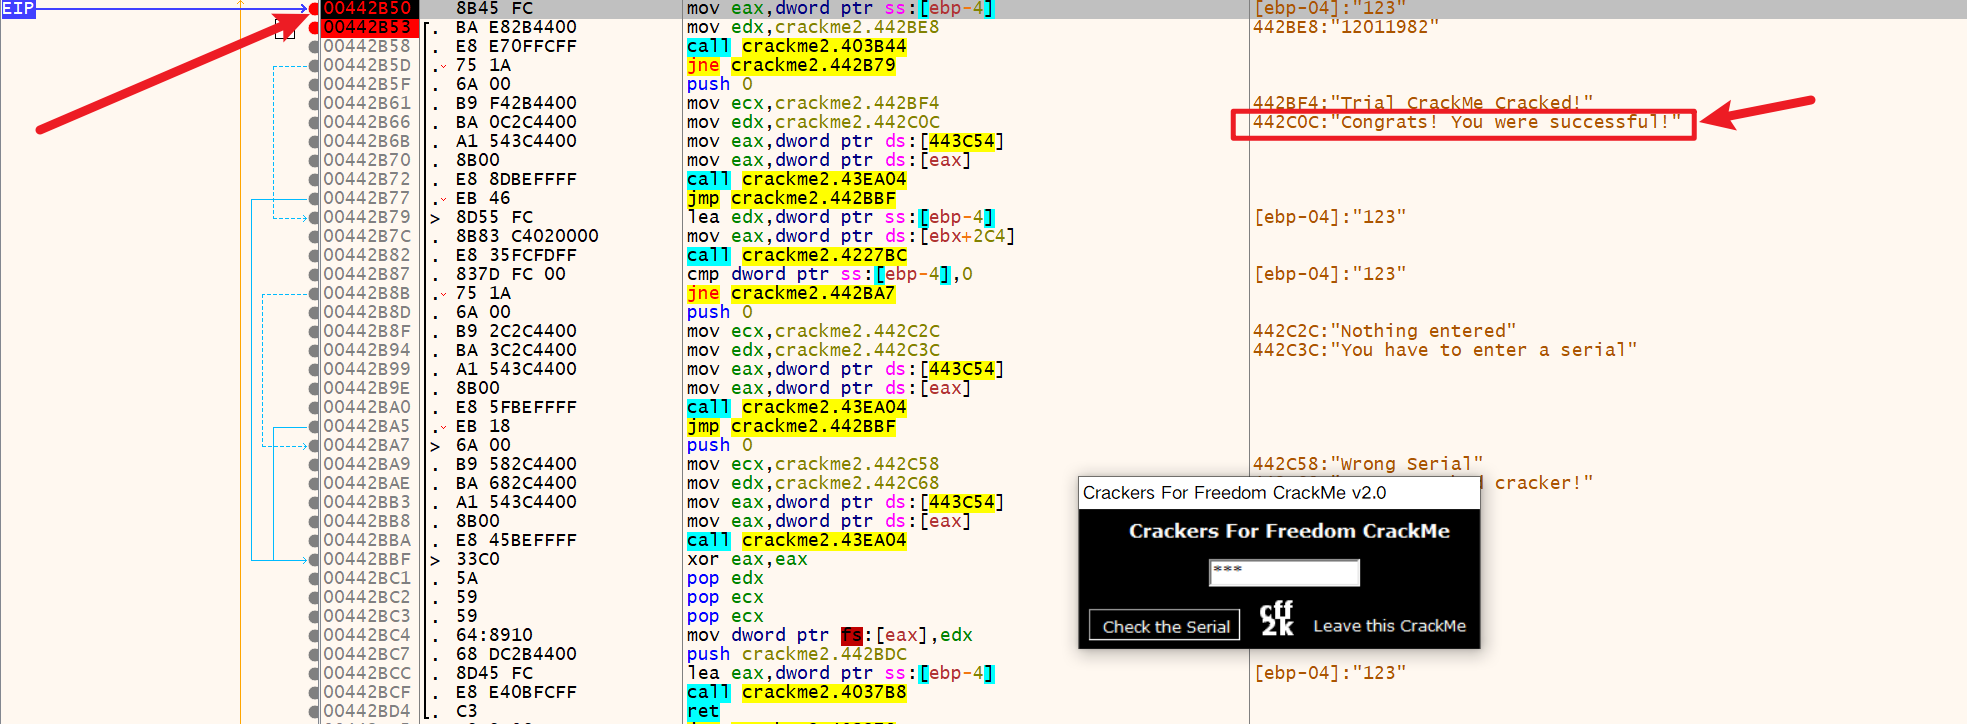Select the address 00442B79 in disassembly
1967x724 pixels.
[x=367, y=218]
